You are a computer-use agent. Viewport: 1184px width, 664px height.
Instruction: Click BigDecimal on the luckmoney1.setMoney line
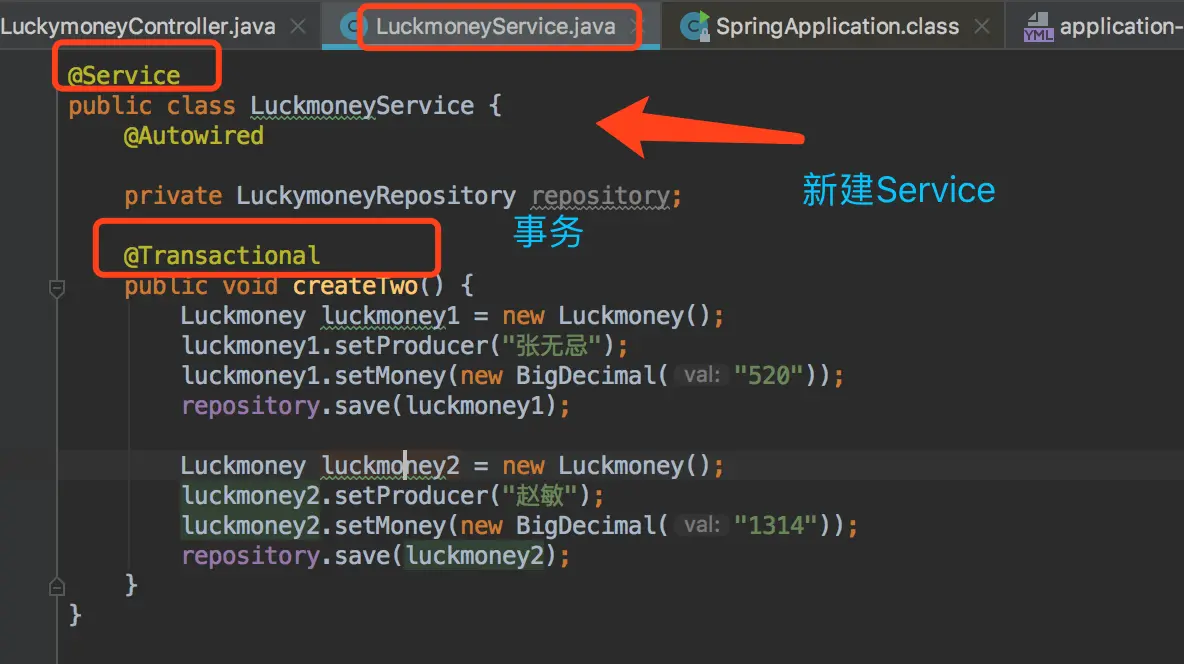tap(586, 375)
